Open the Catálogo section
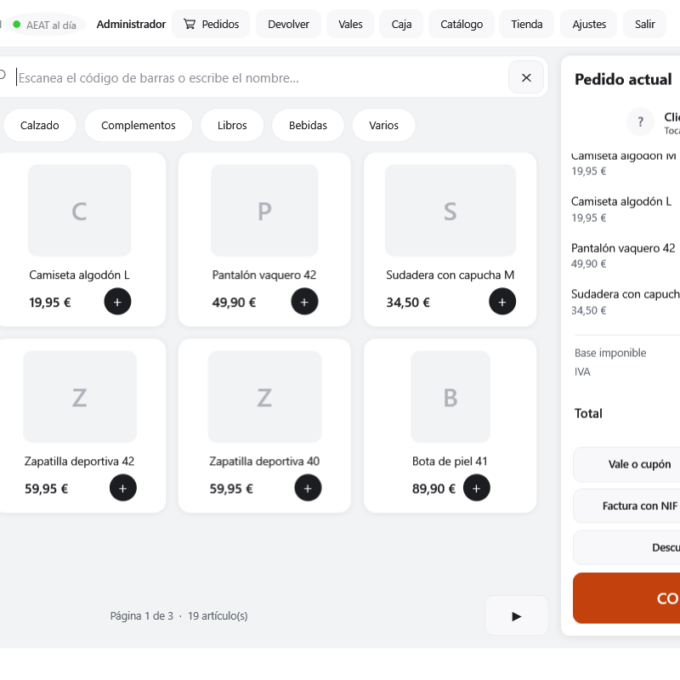 click(461, 24)
